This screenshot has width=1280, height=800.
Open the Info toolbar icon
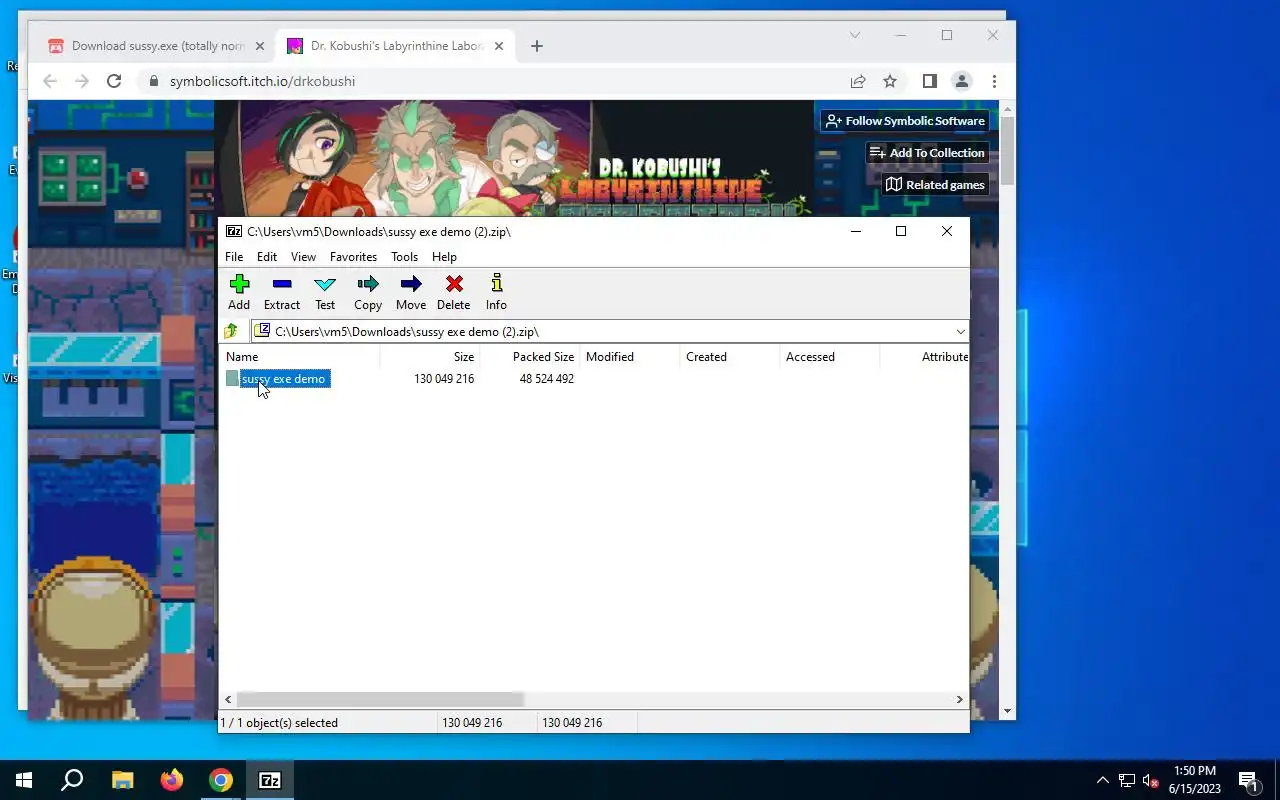click(x=496, y=292)
